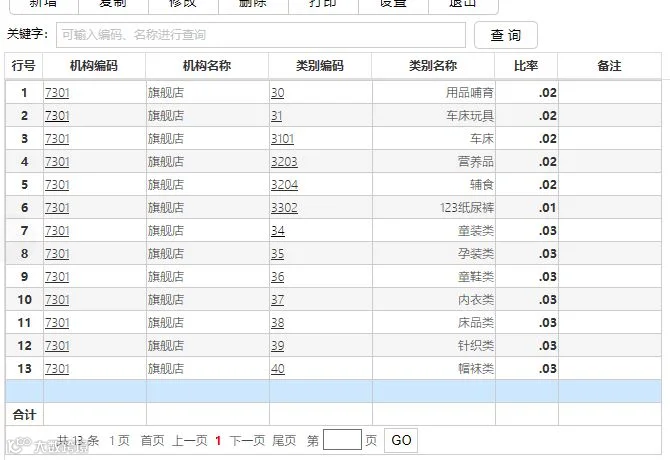The height and width of the screenshot is (460, 670).
Task: Open the 7301 link in row 10
Action: [57, 300]
